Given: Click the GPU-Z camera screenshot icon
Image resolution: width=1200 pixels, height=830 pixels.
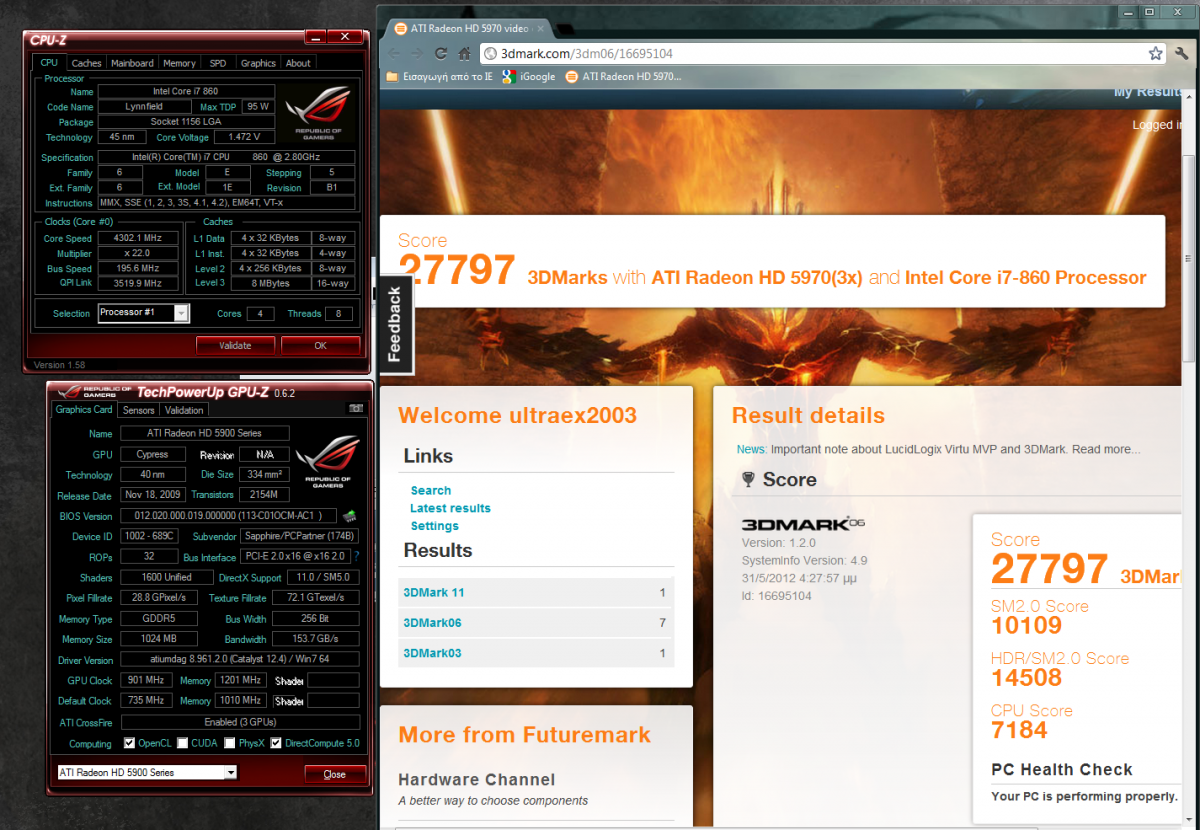Looking at the screenshot, I should point(355,409).
